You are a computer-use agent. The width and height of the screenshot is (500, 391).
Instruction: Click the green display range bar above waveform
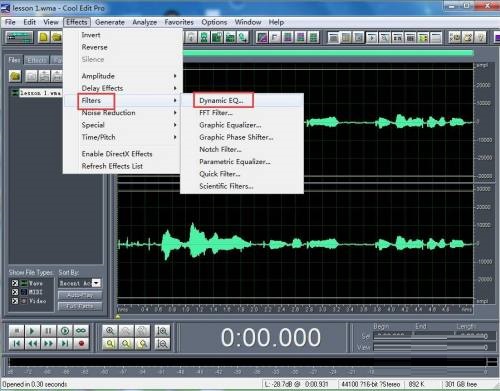(328, 53)
